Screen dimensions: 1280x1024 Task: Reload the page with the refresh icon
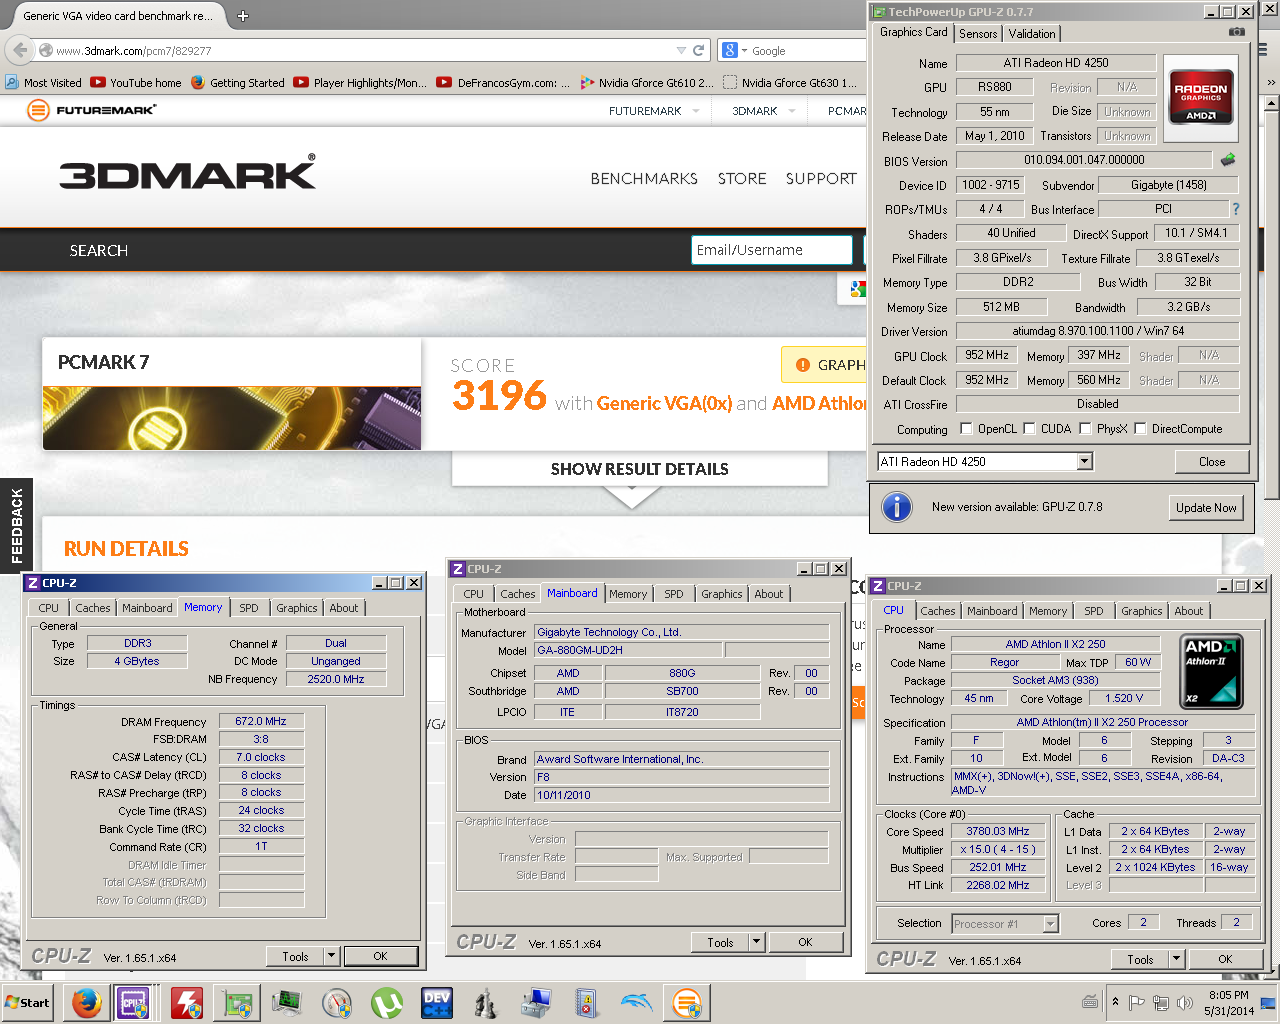coord(699,50)
